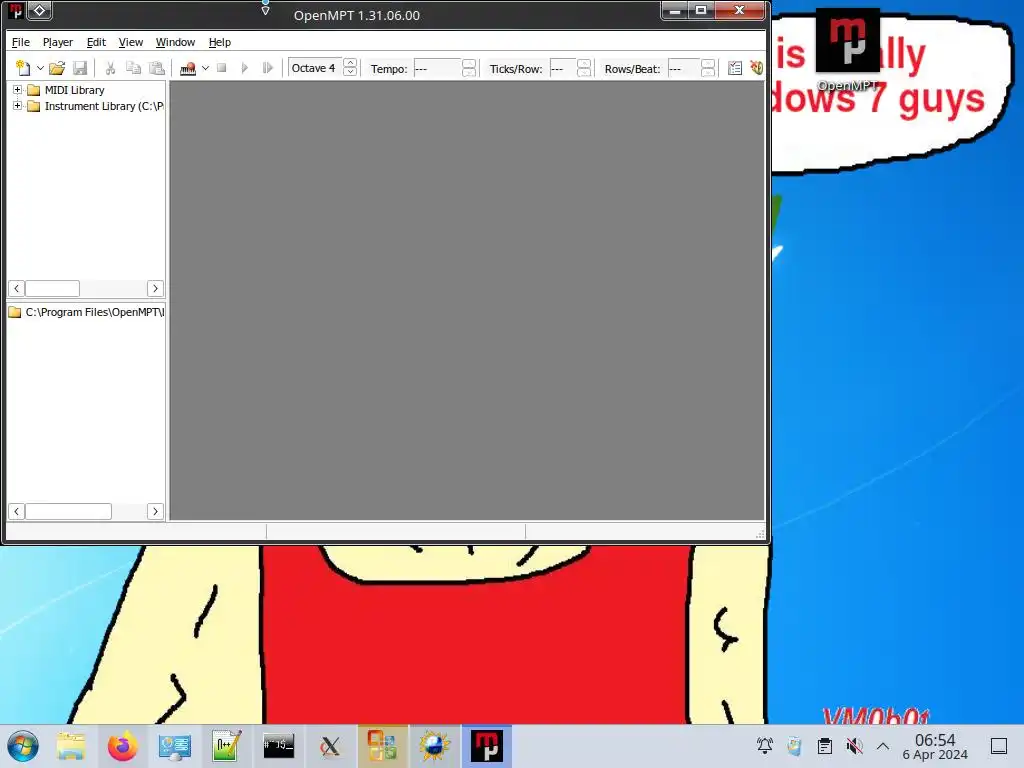Launch Firefox from the taskbar
The height and width of the screenshot is (768, 1024).
point(122,746)
